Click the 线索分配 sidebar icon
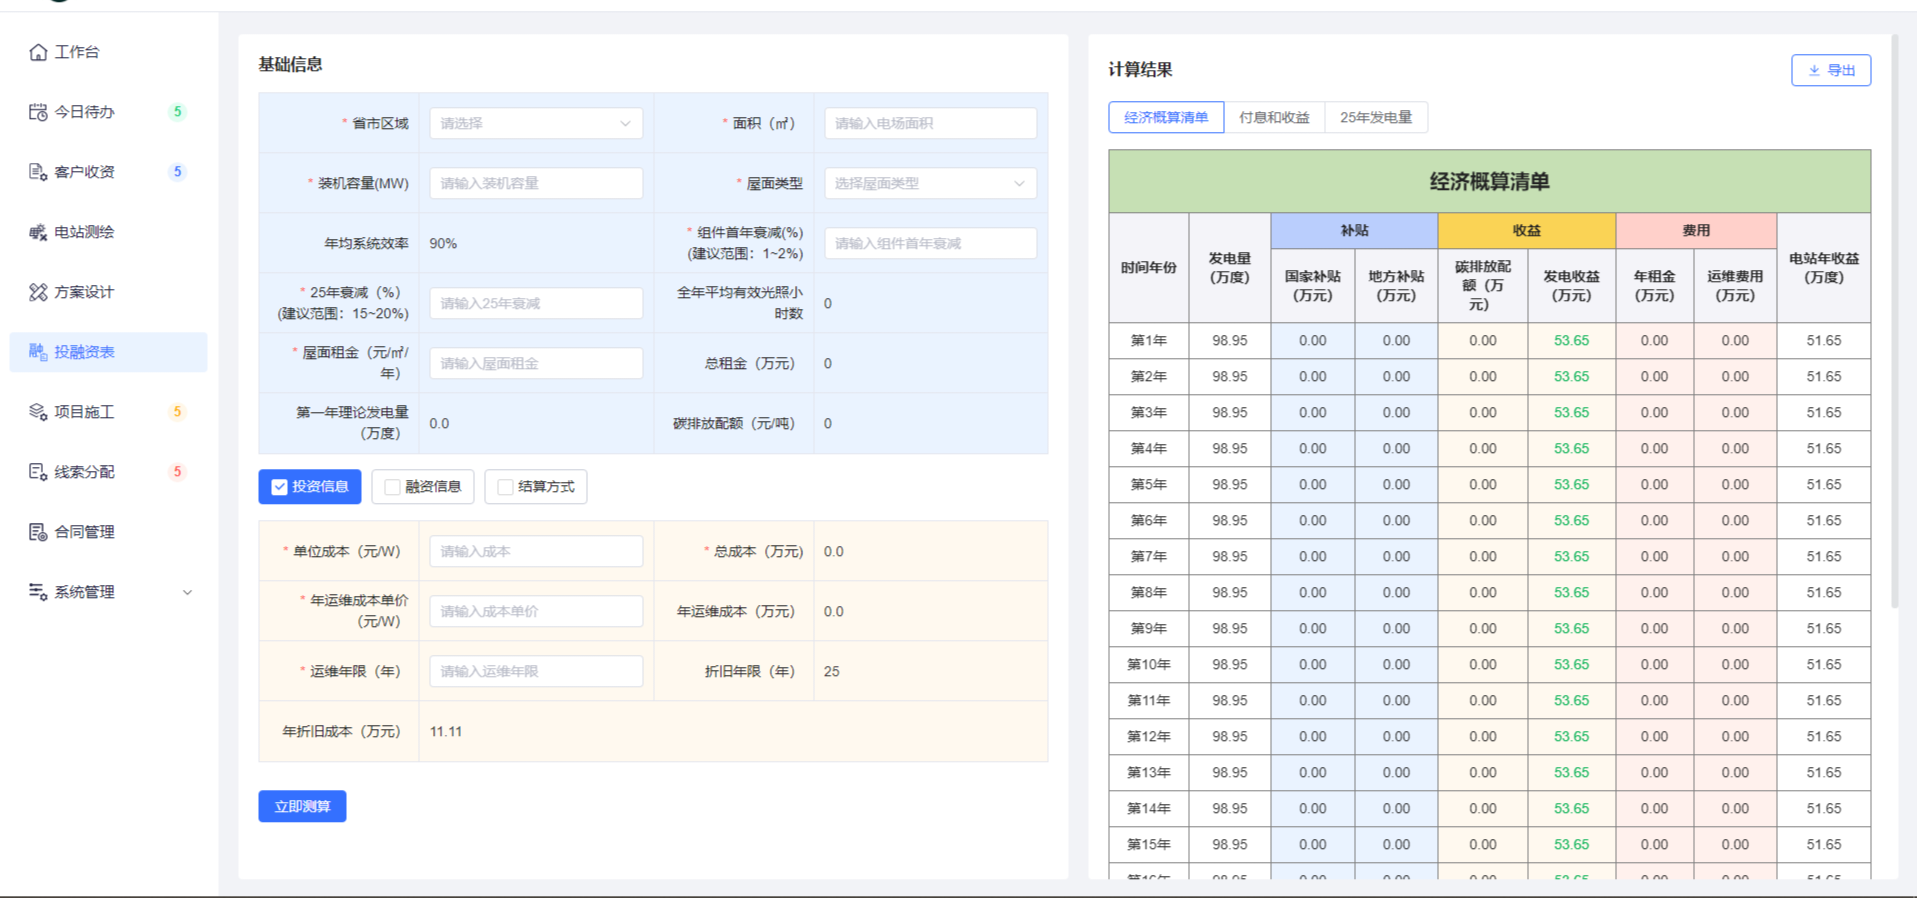 [x=38, y=472]
